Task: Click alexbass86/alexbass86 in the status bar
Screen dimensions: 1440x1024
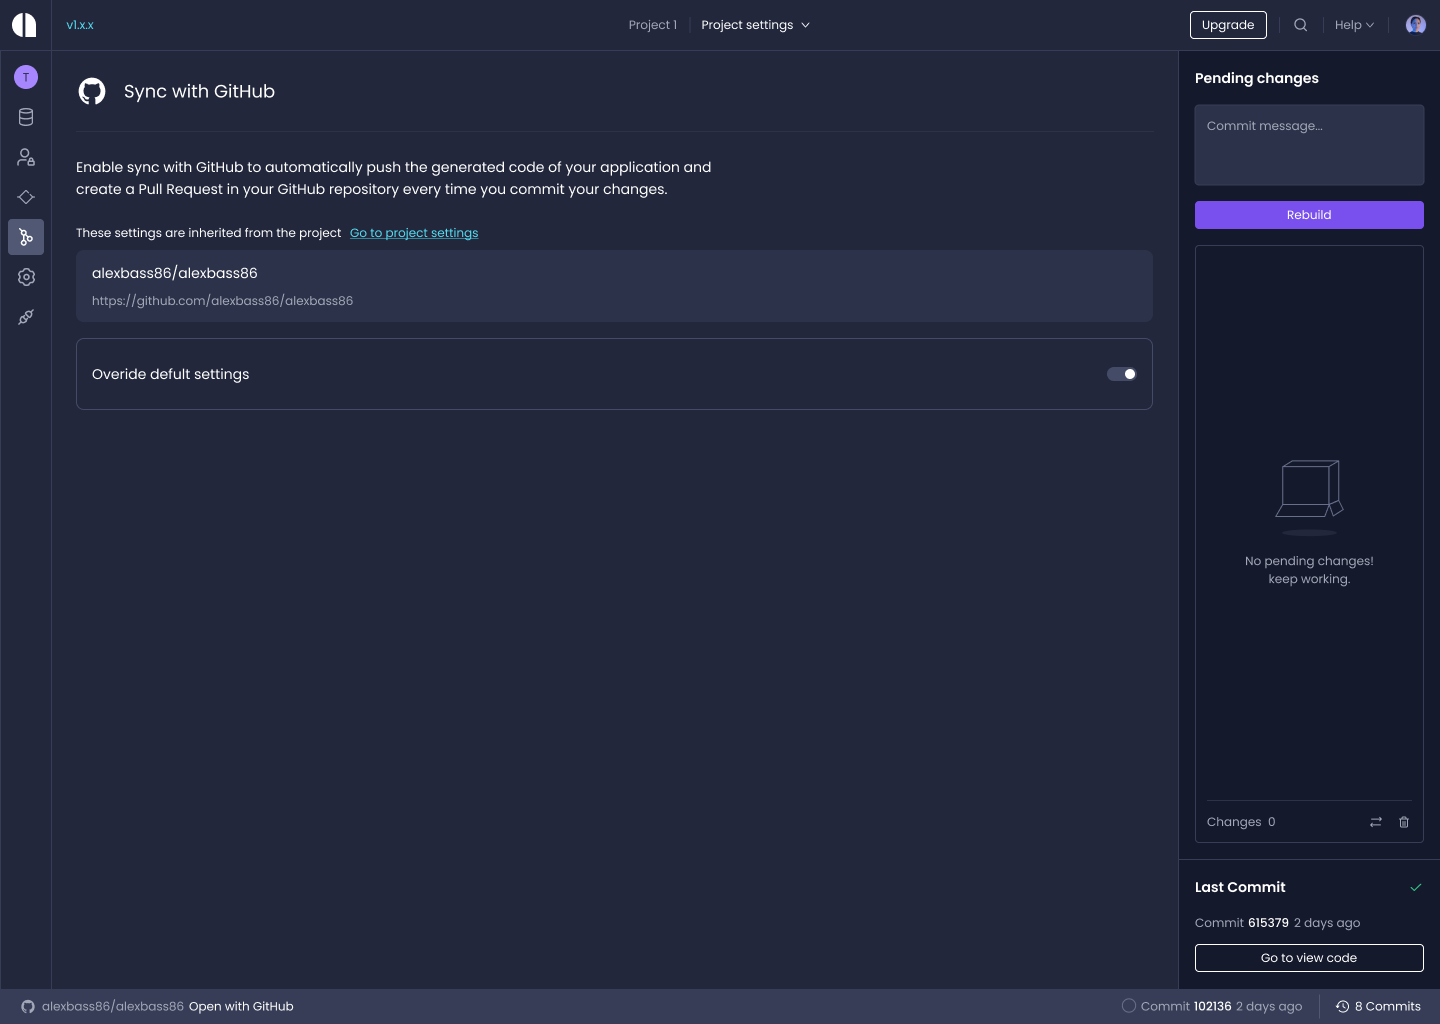Action: [113, 1007]
